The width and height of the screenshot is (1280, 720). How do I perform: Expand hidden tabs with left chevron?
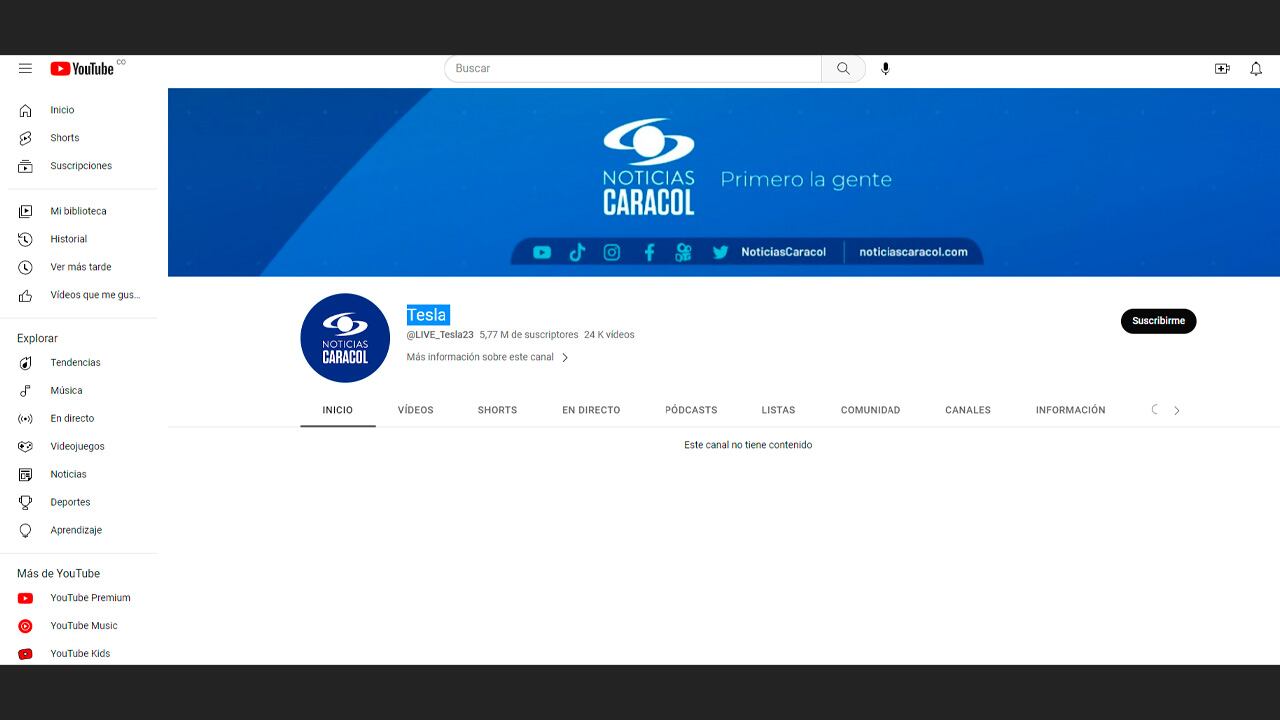pyautogui.click(x=1155, y=410)
